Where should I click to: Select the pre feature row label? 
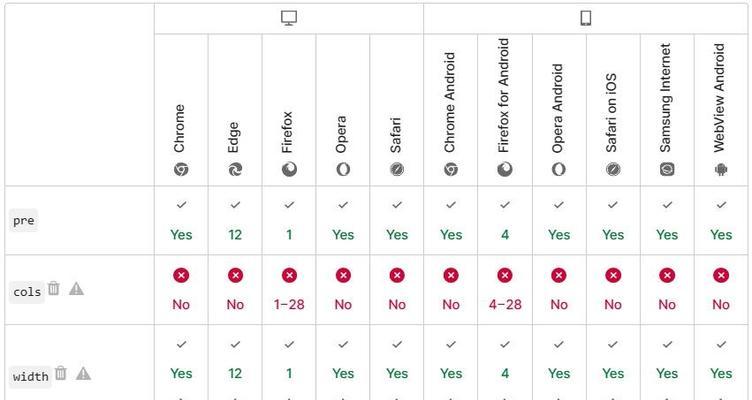click(x=24, y=221)
